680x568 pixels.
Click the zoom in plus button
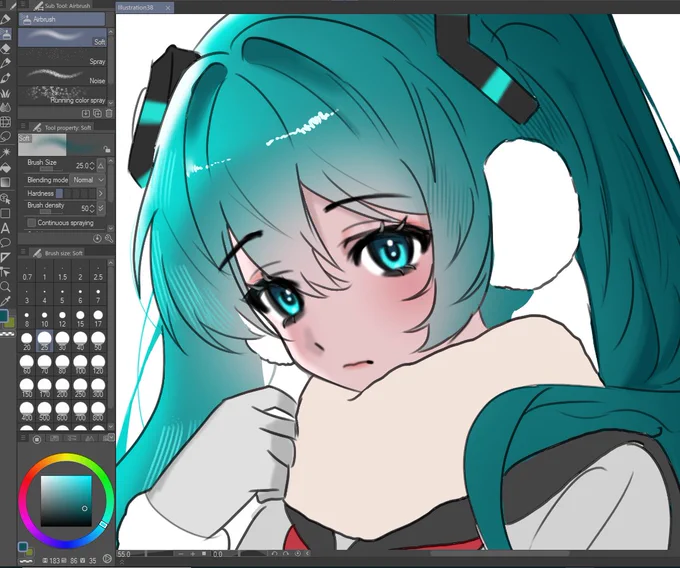[x=193, y=554]
